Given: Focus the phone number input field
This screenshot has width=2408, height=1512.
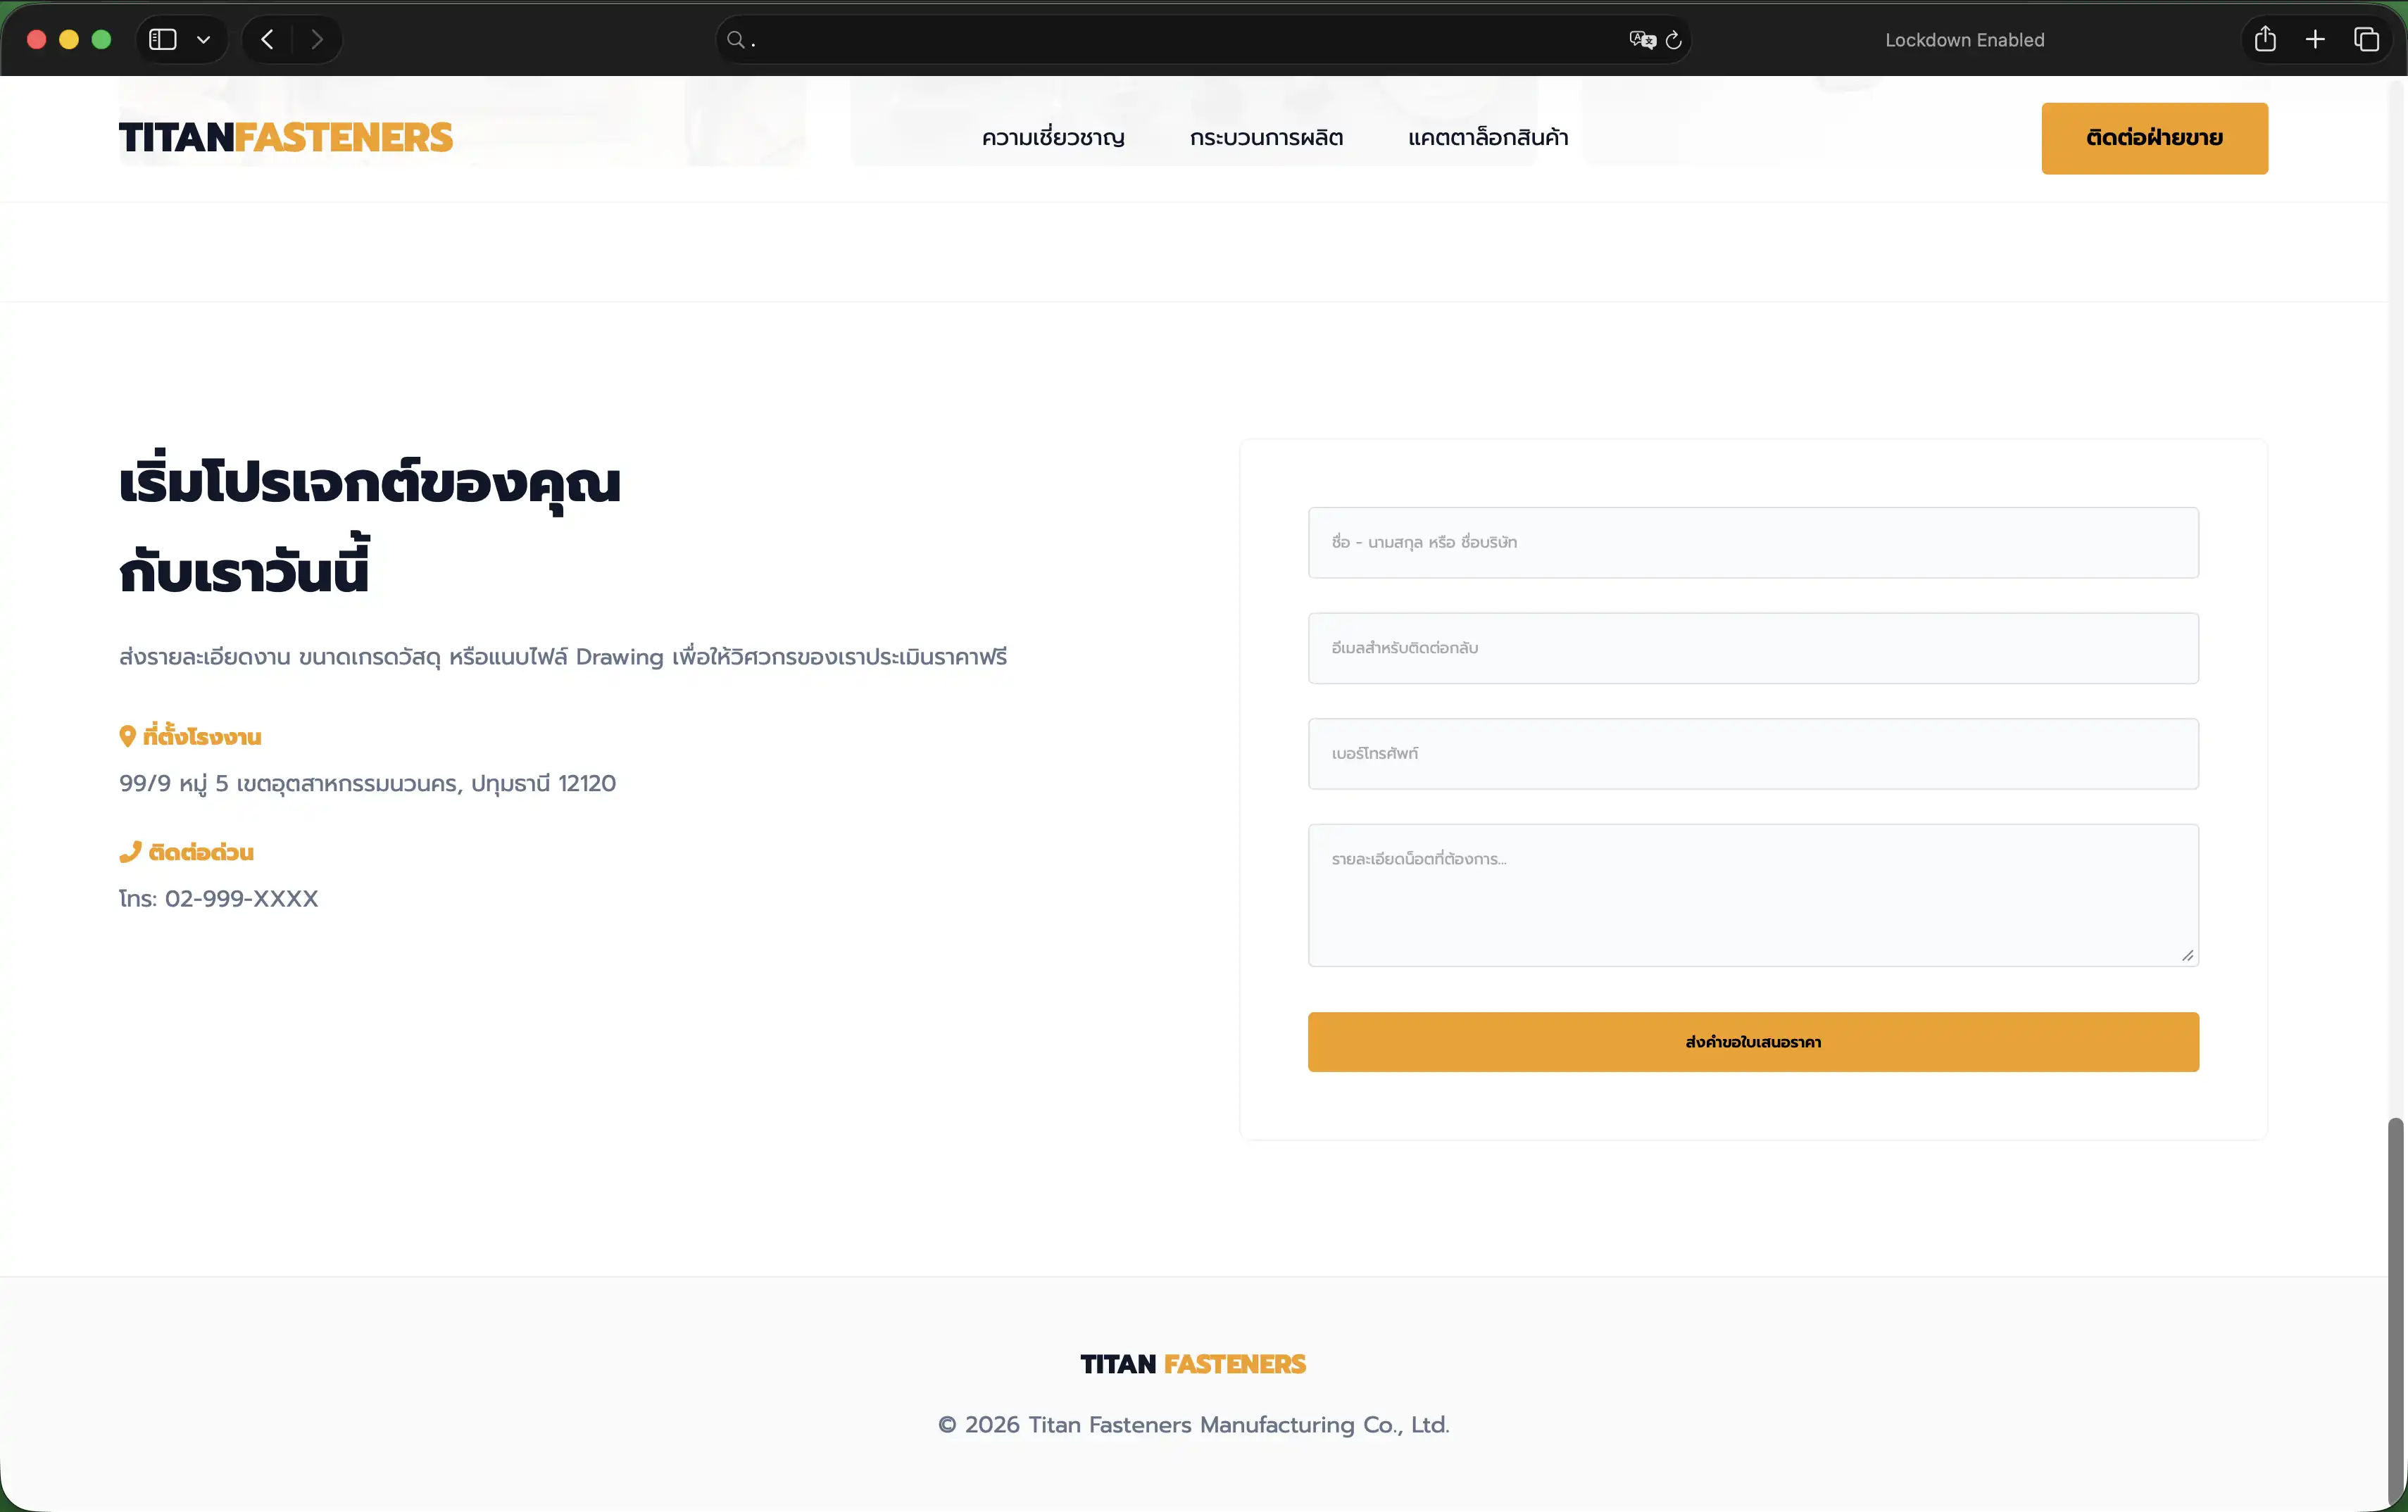Looking at the screenshot, I should [x=1752, y=753].
